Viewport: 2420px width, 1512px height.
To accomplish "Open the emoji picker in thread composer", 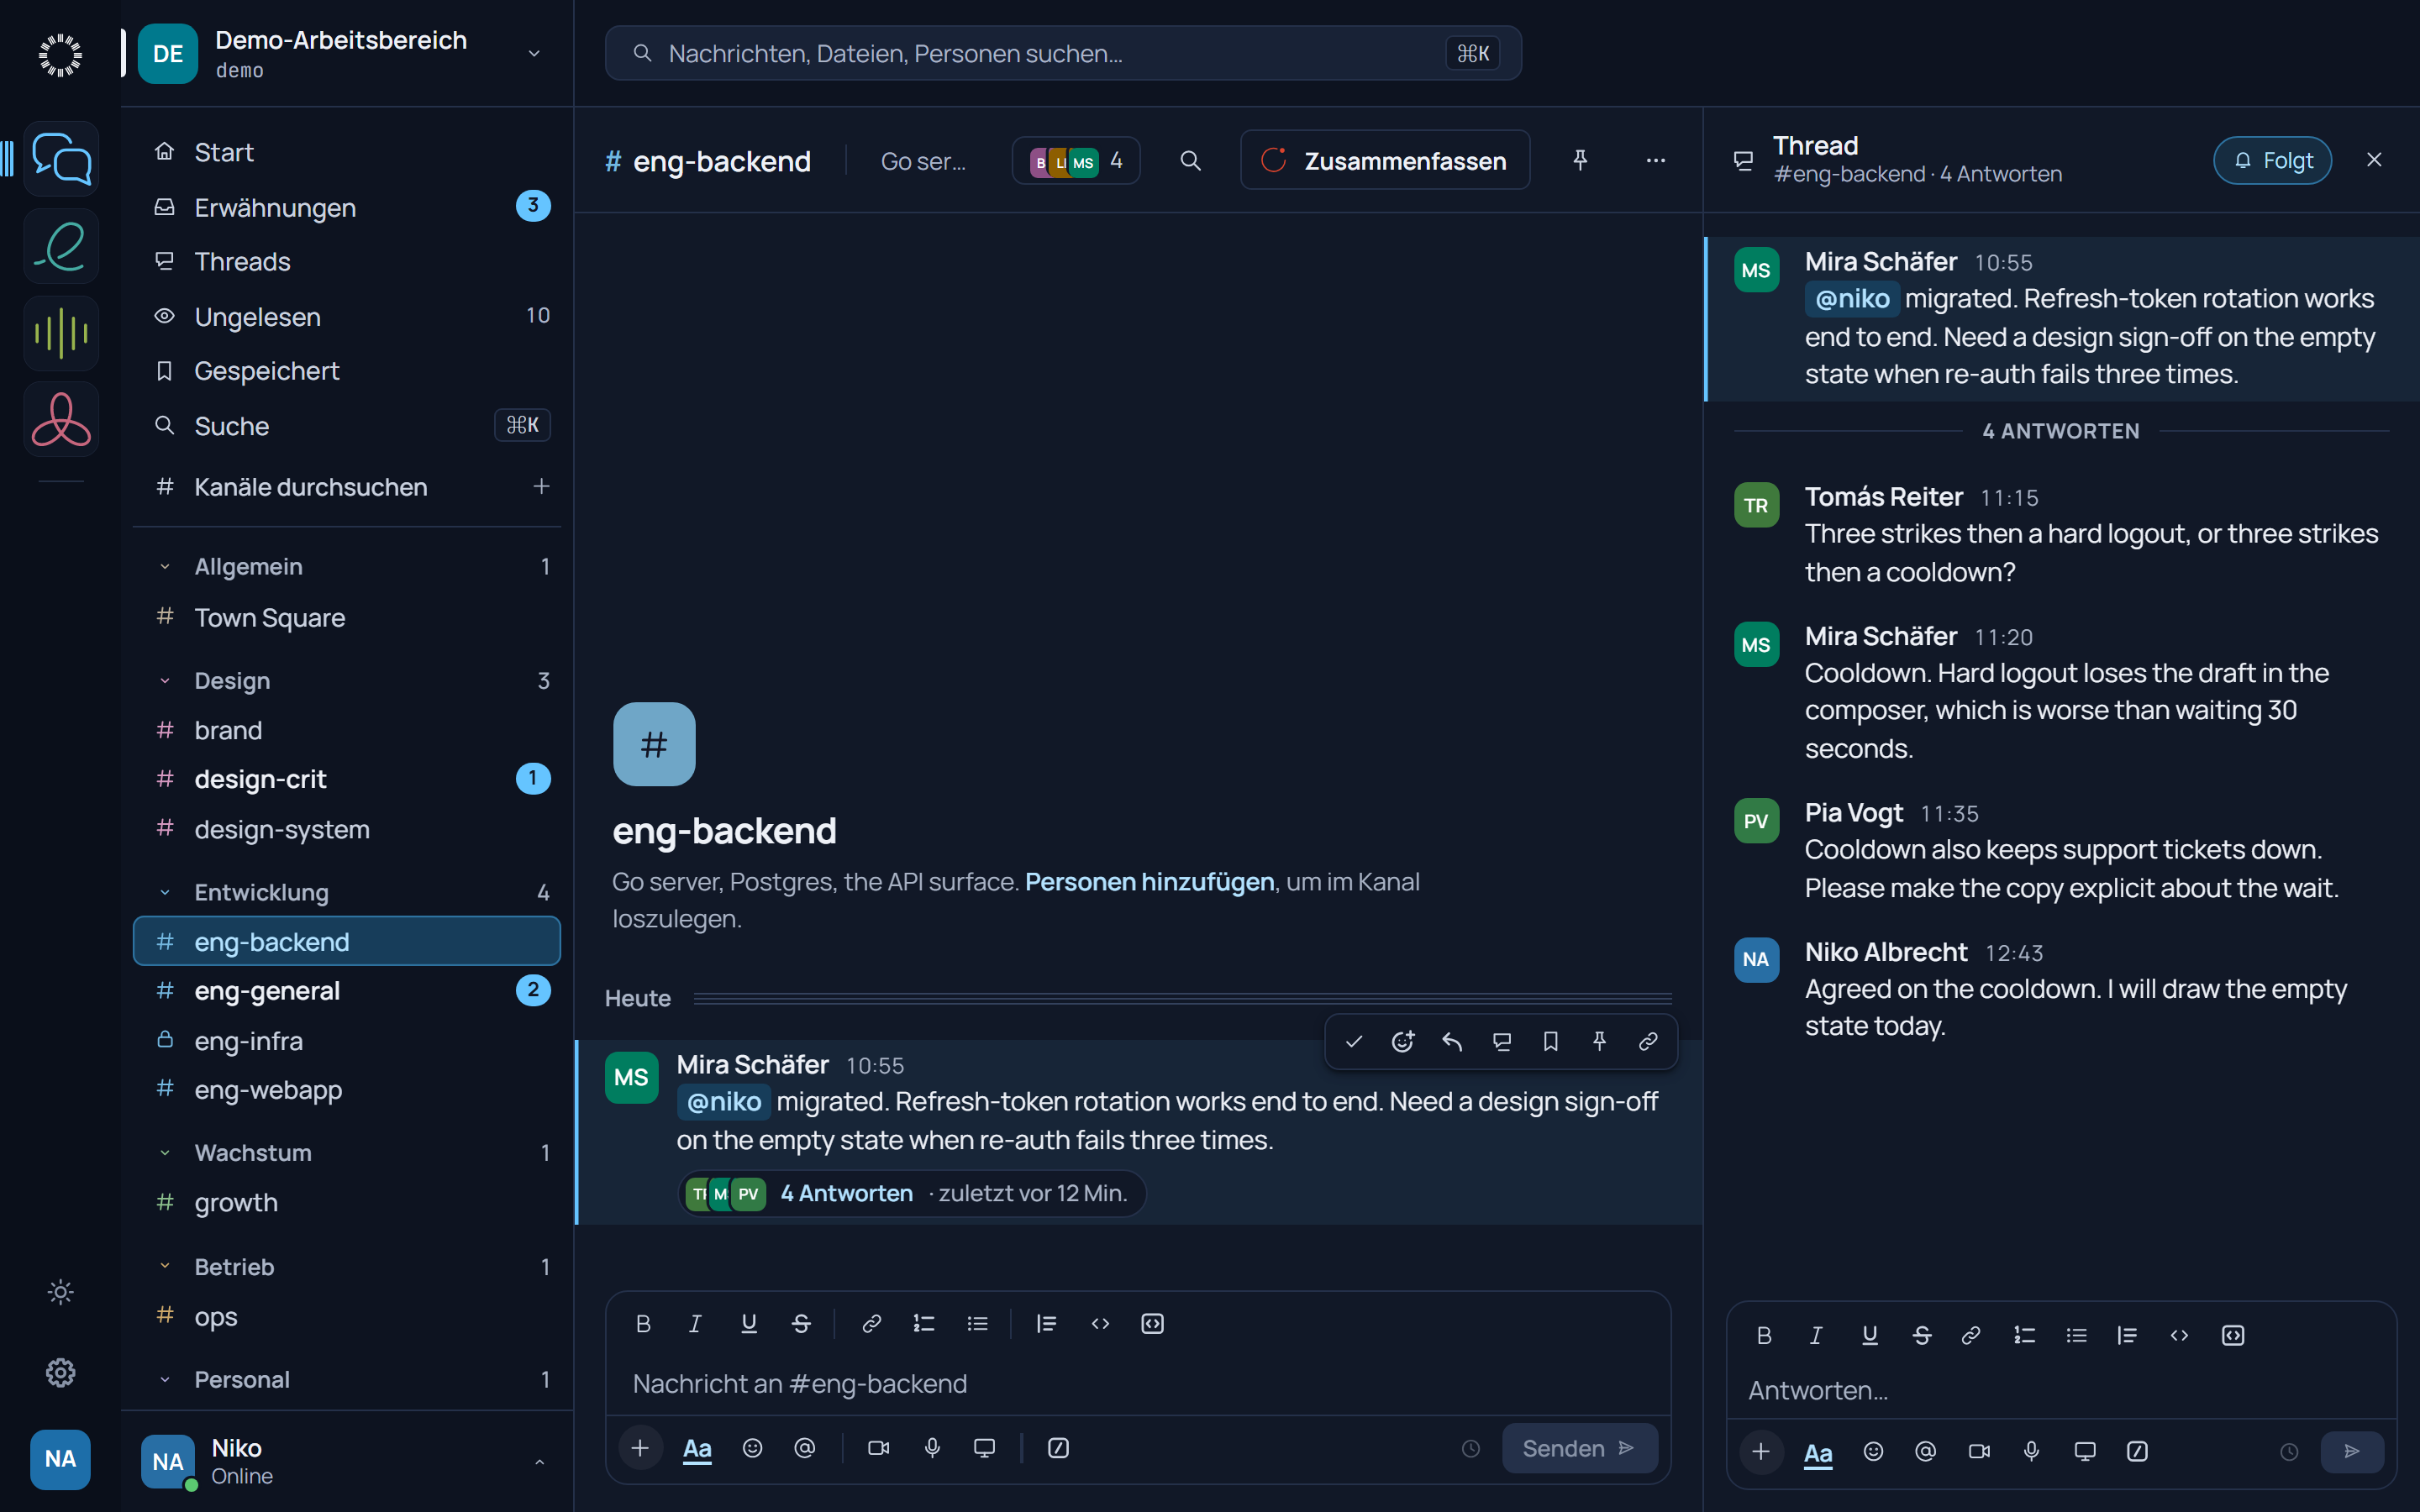I will coord(1873,1451).
